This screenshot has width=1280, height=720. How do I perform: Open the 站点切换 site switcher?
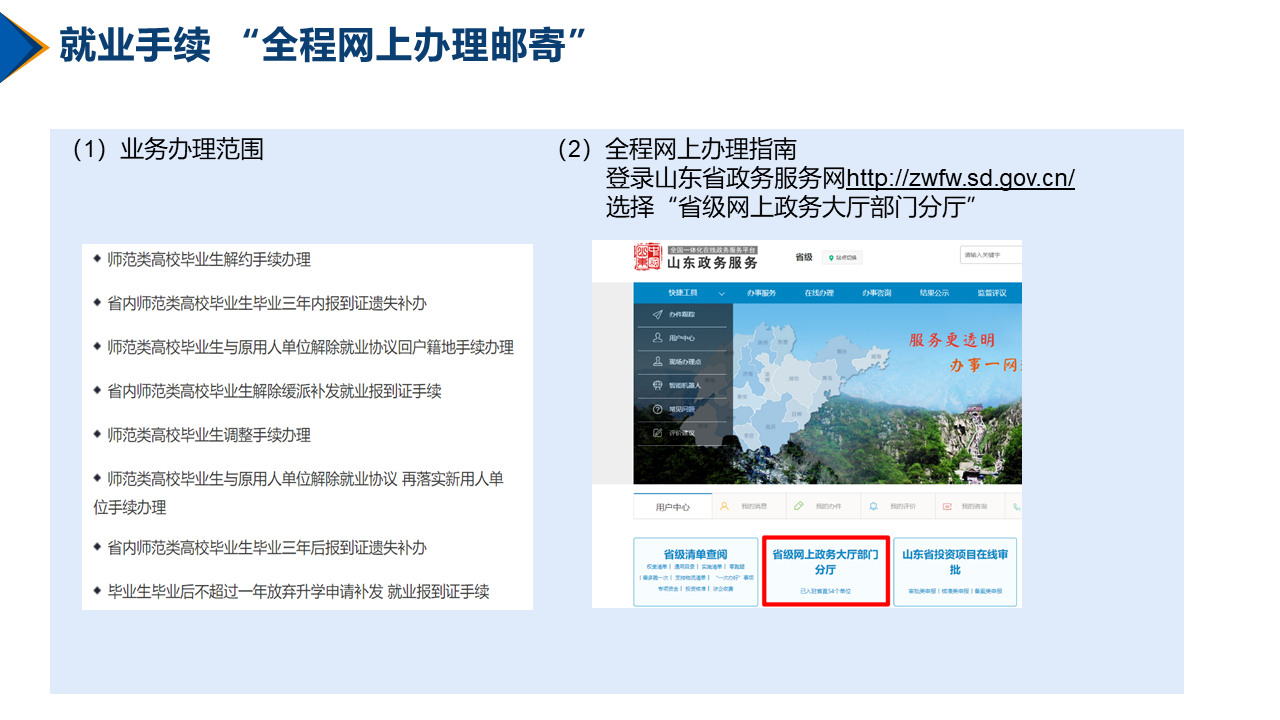click(841, 257)
